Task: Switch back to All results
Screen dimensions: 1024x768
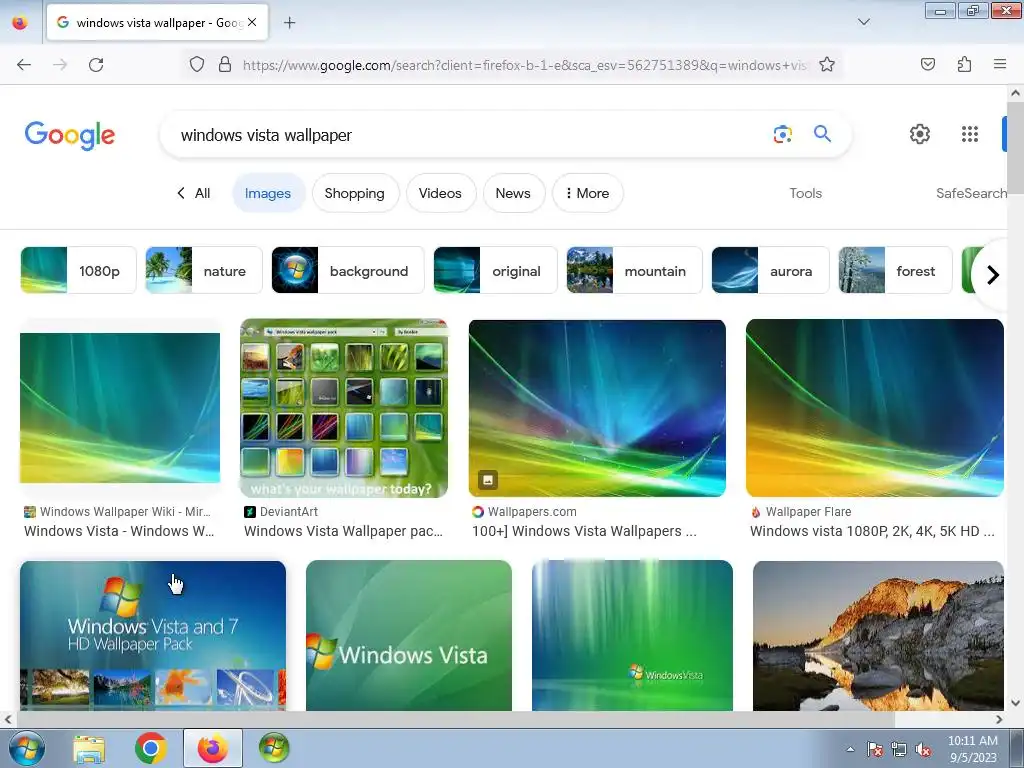Action: 193,193
